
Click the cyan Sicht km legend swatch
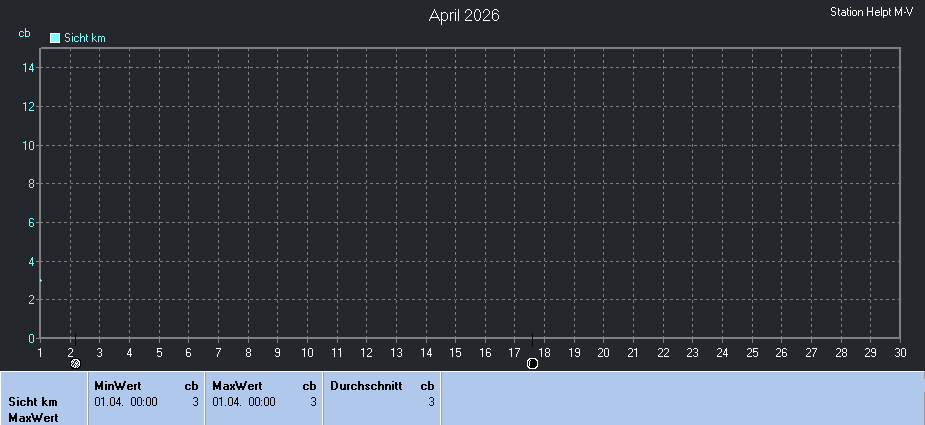point(55,38)
